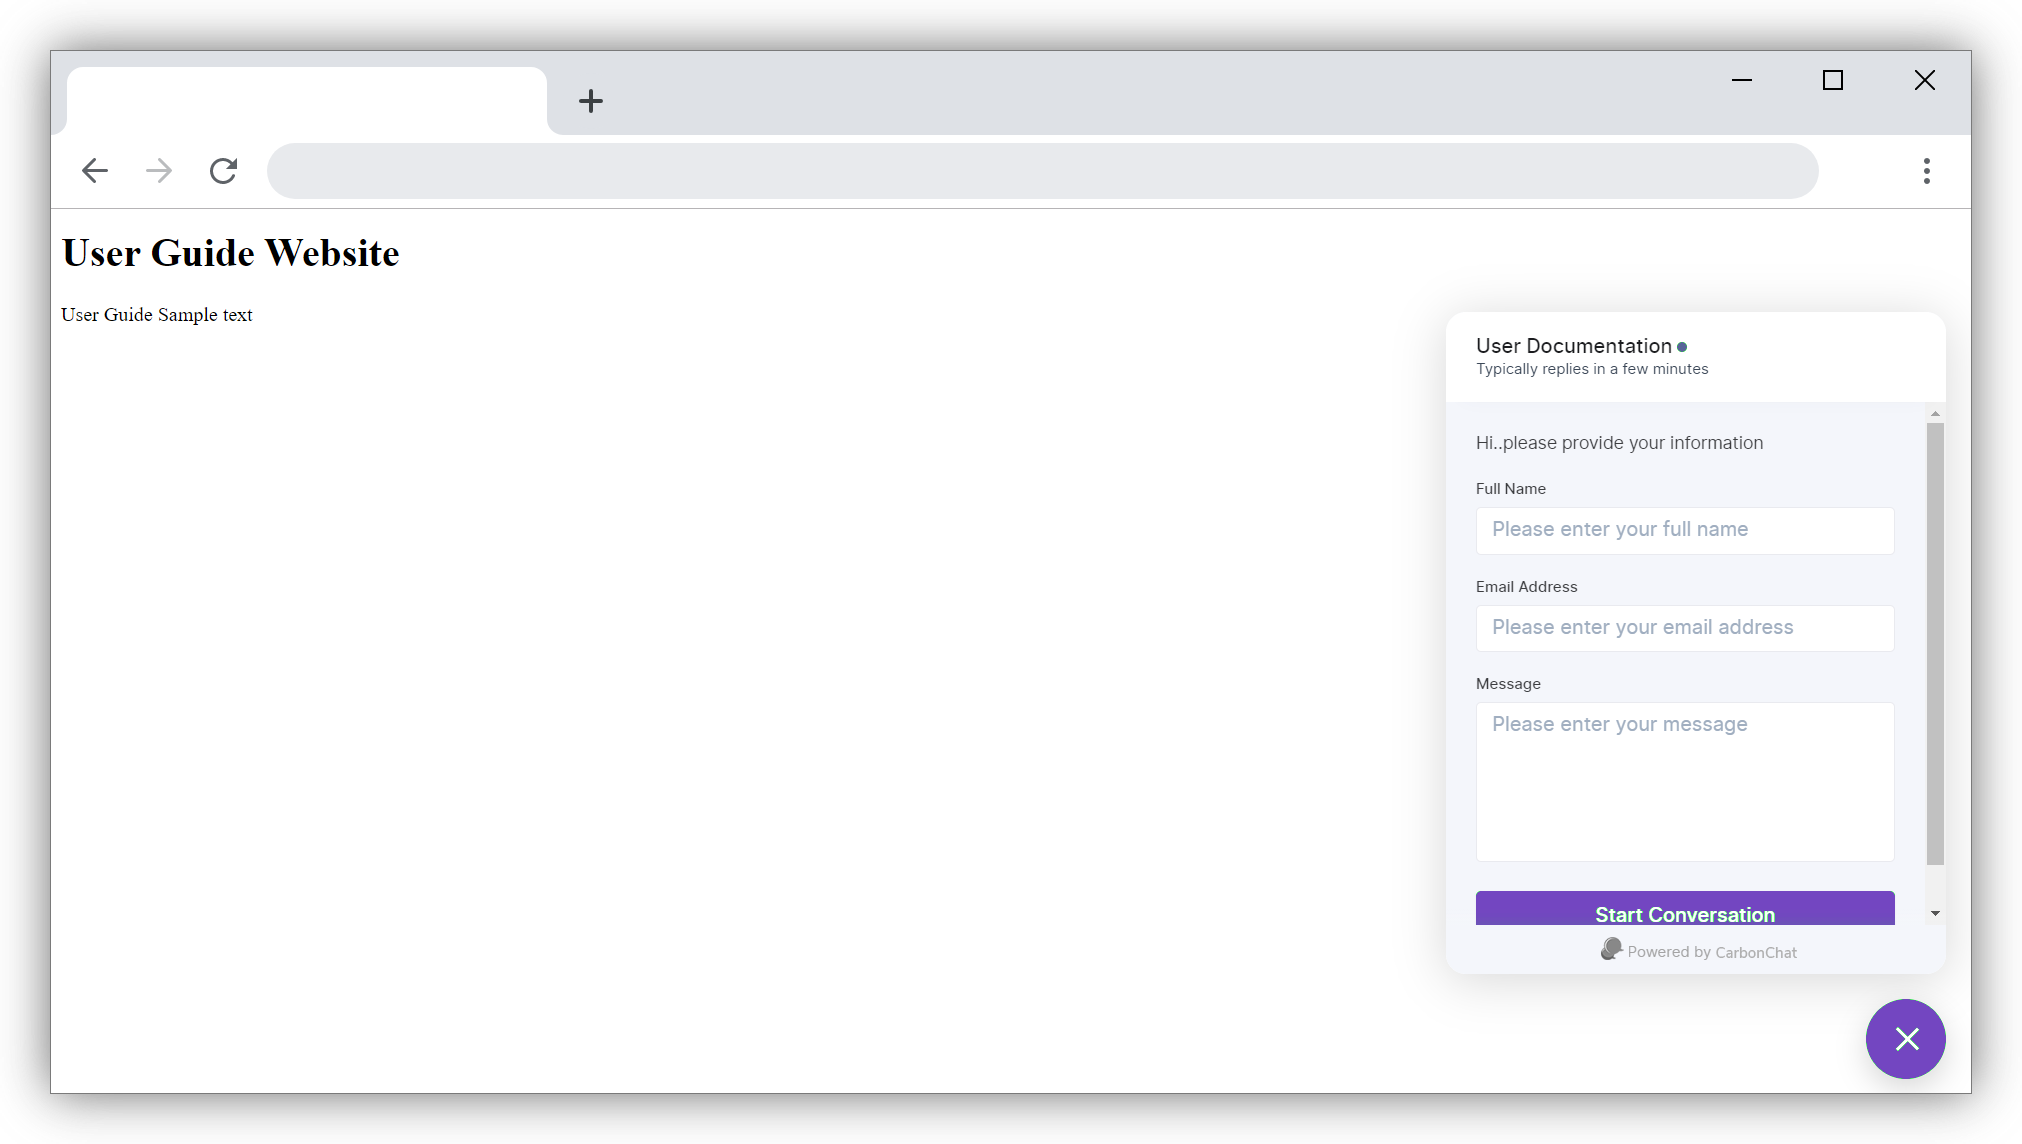Click the Full Name input field
Viewport: 2022px width, 1144px height.
(x=1684, y=530)
